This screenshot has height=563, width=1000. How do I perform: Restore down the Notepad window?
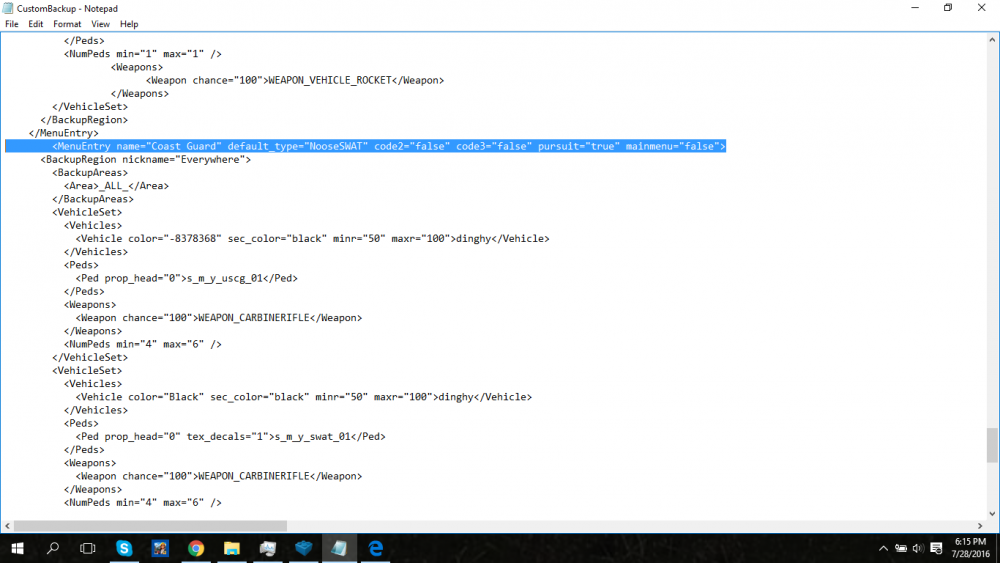(x=948, y=8)
